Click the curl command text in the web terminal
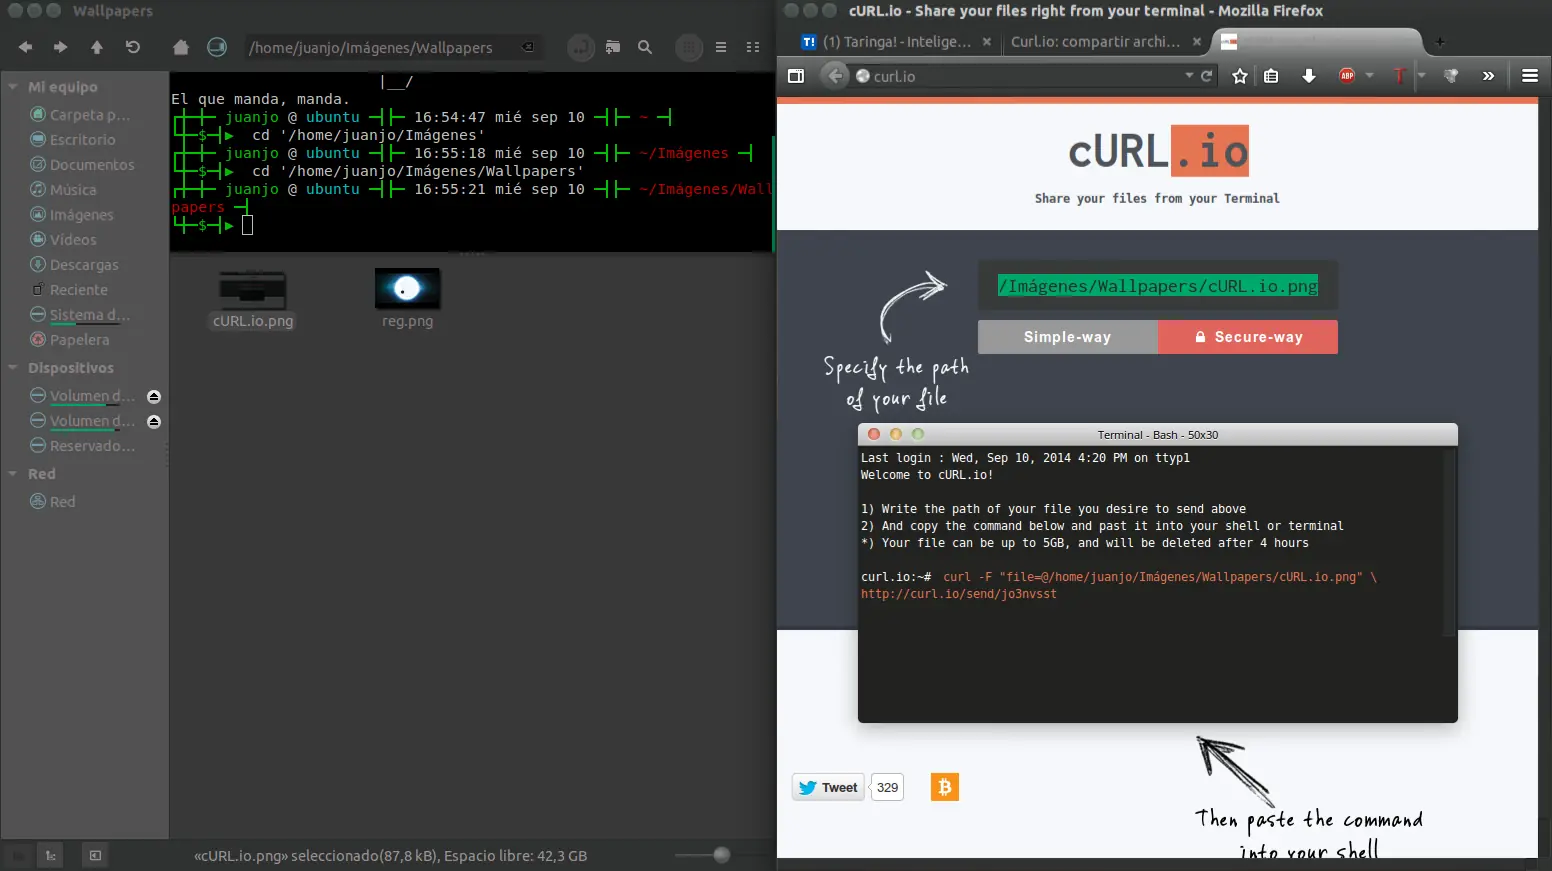This screenshot has width=1552, height=871. pyautogui.click(x=1118, y=585)
